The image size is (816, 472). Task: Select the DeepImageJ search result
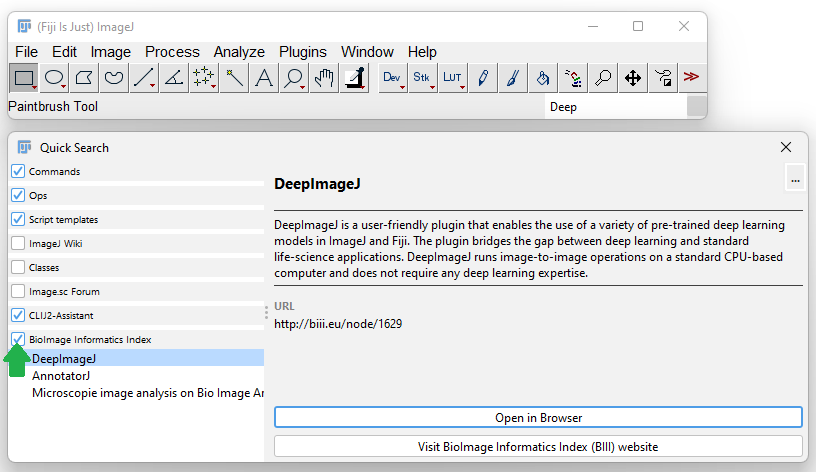(137, 359)
